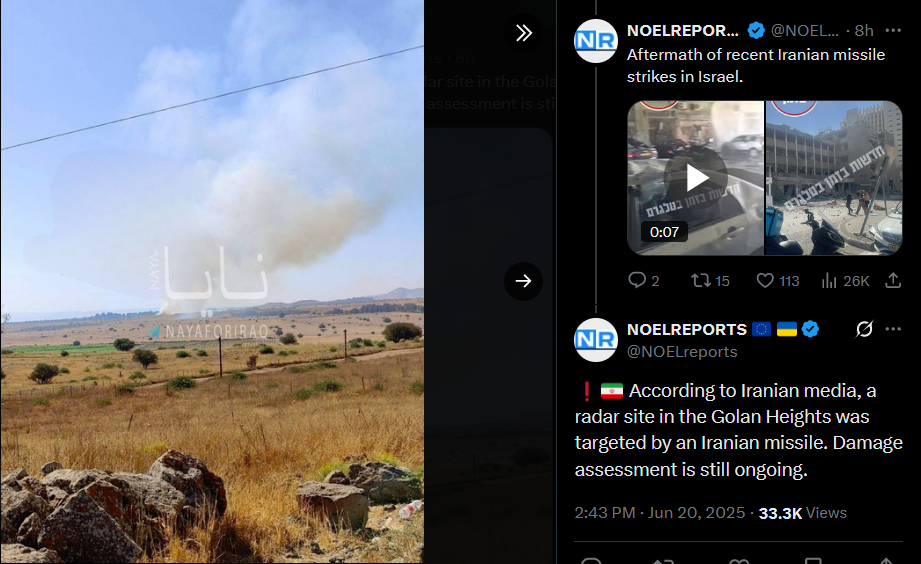Visit the @NOELreports handle link
921x564 pixels.
(x=682, y=351)
